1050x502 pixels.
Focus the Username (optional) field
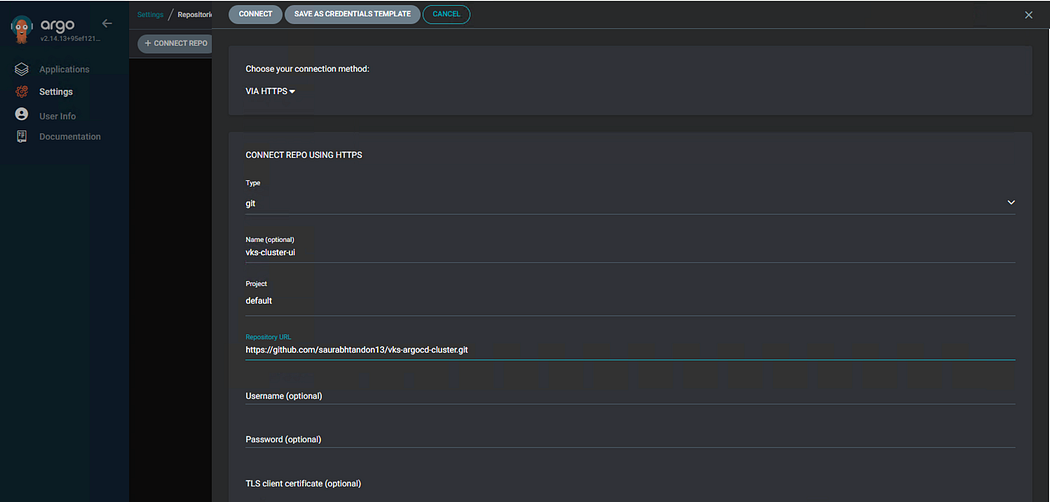pyautogui.click(x=630, y=396)
